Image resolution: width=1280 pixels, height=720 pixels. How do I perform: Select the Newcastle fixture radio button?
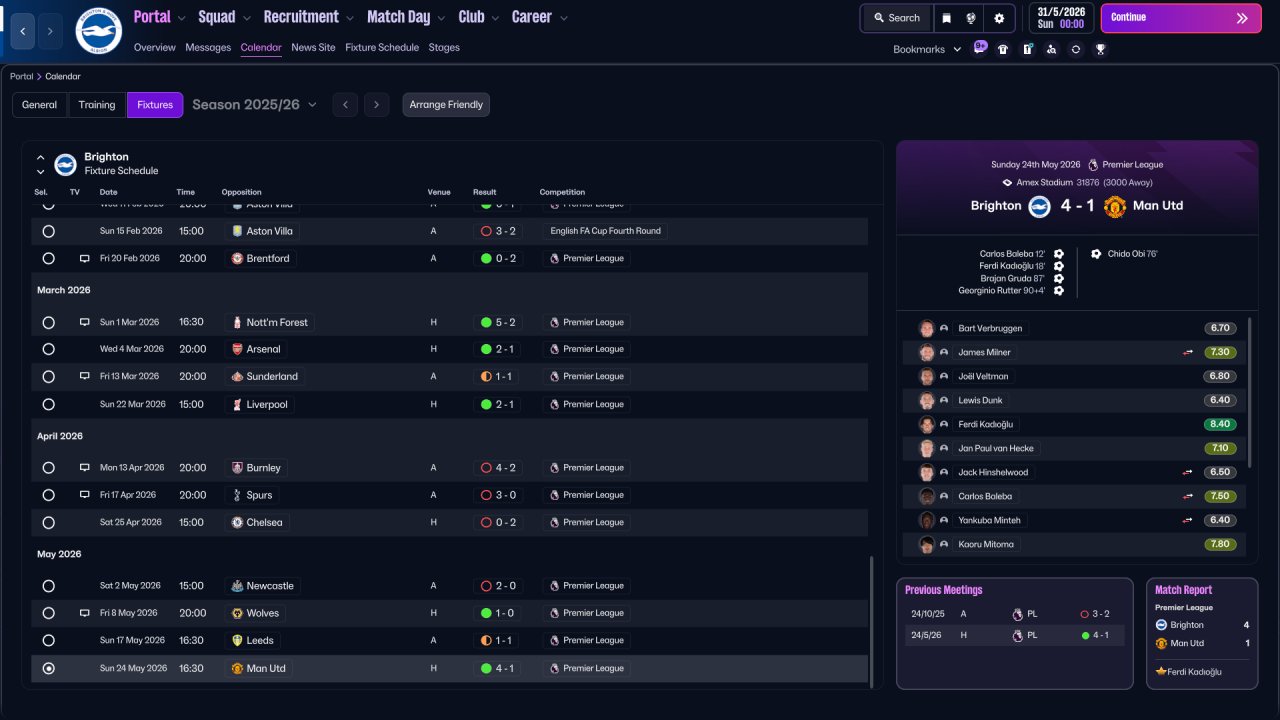point(48,586)
